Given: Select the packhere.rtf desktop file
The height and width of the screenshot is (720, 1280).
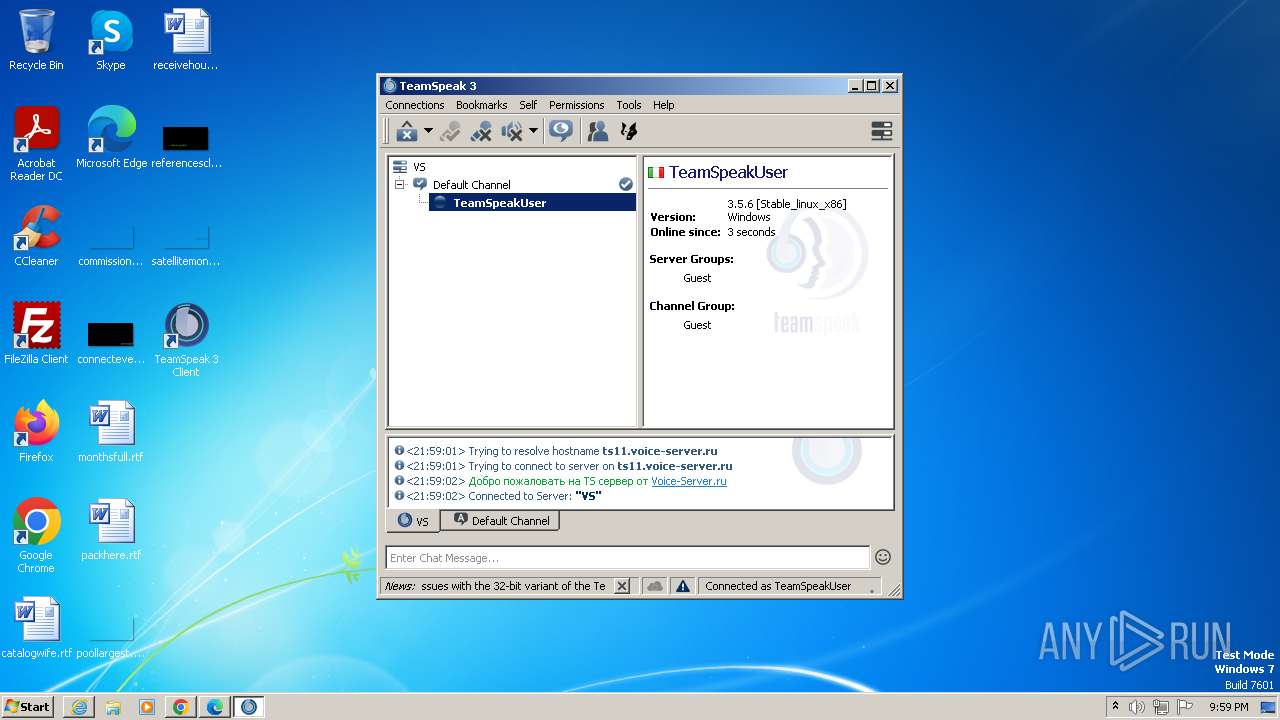Looking at the screenshot, I should coord(111,530).
